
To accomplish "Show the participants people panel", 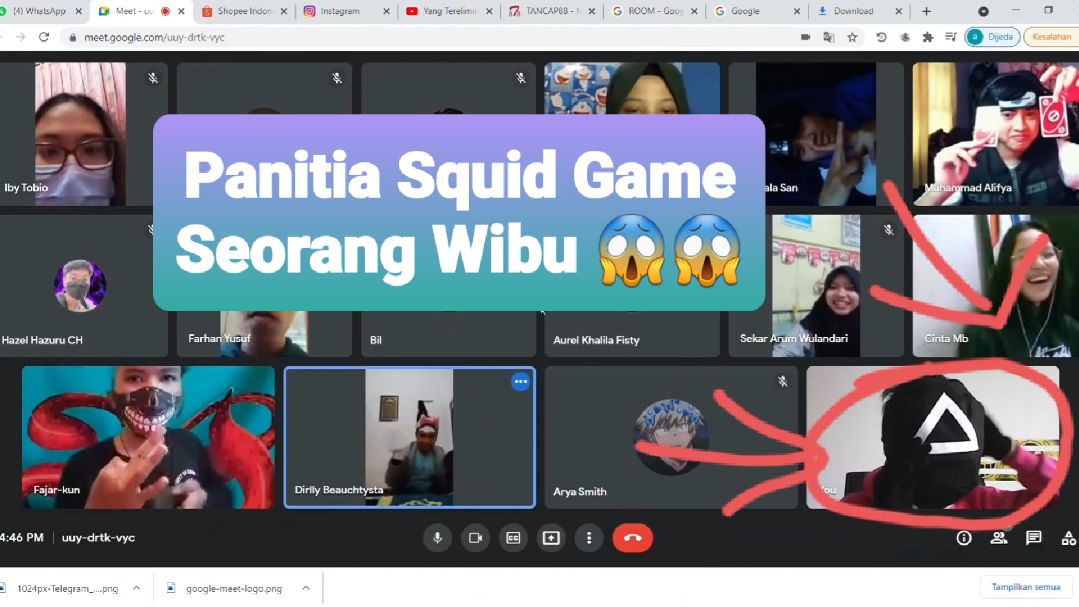I will click(x=998, y=538).
